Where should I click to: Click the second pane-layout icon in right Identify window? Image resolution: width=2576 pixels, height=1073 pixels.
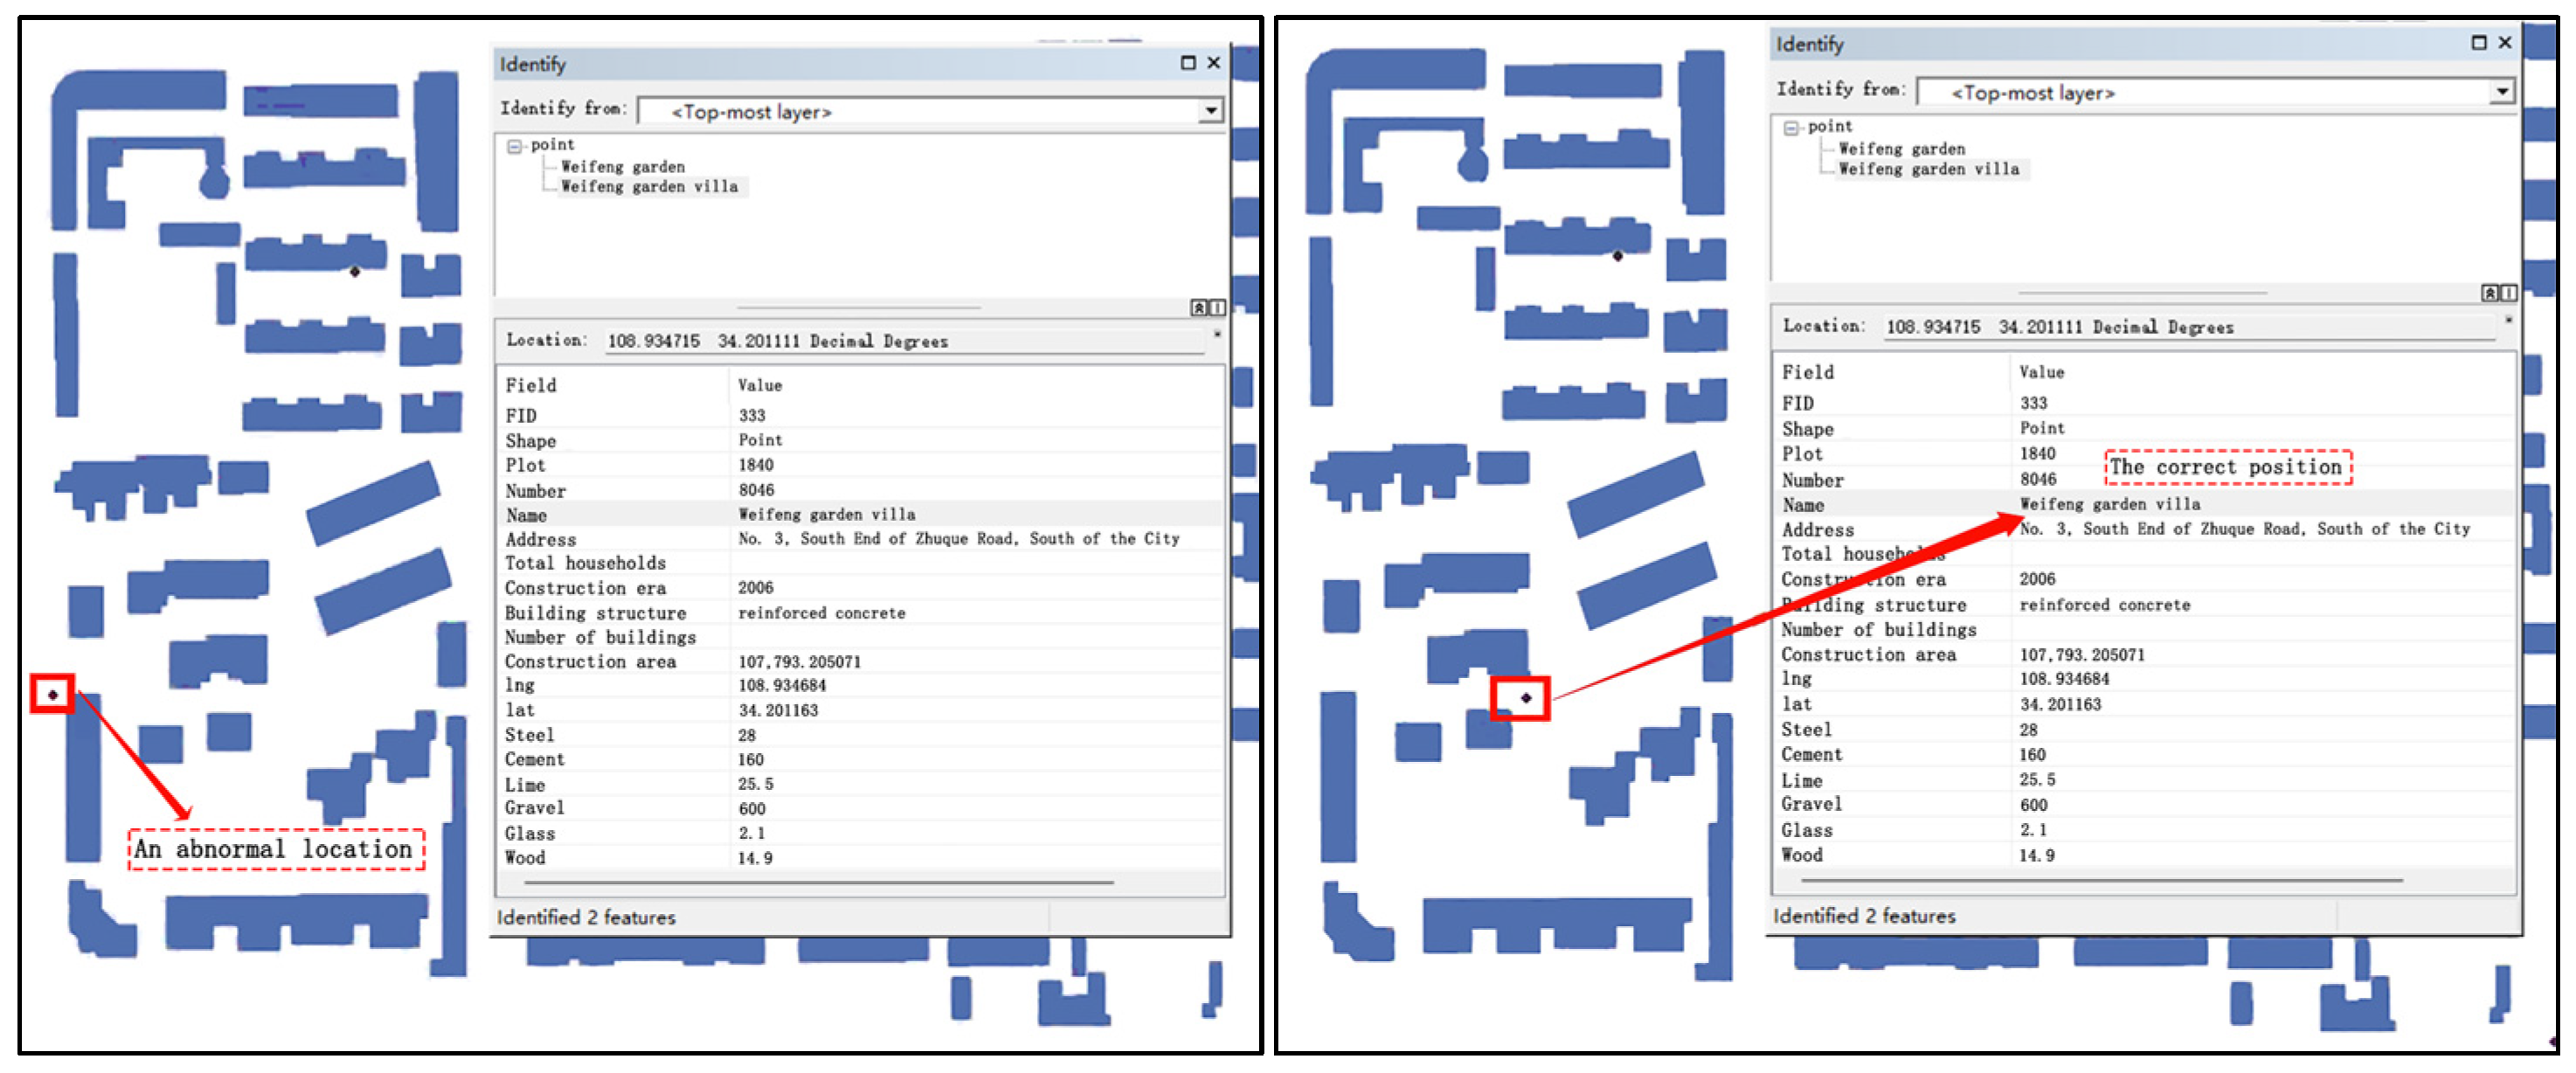click(x=2507, y=293)
